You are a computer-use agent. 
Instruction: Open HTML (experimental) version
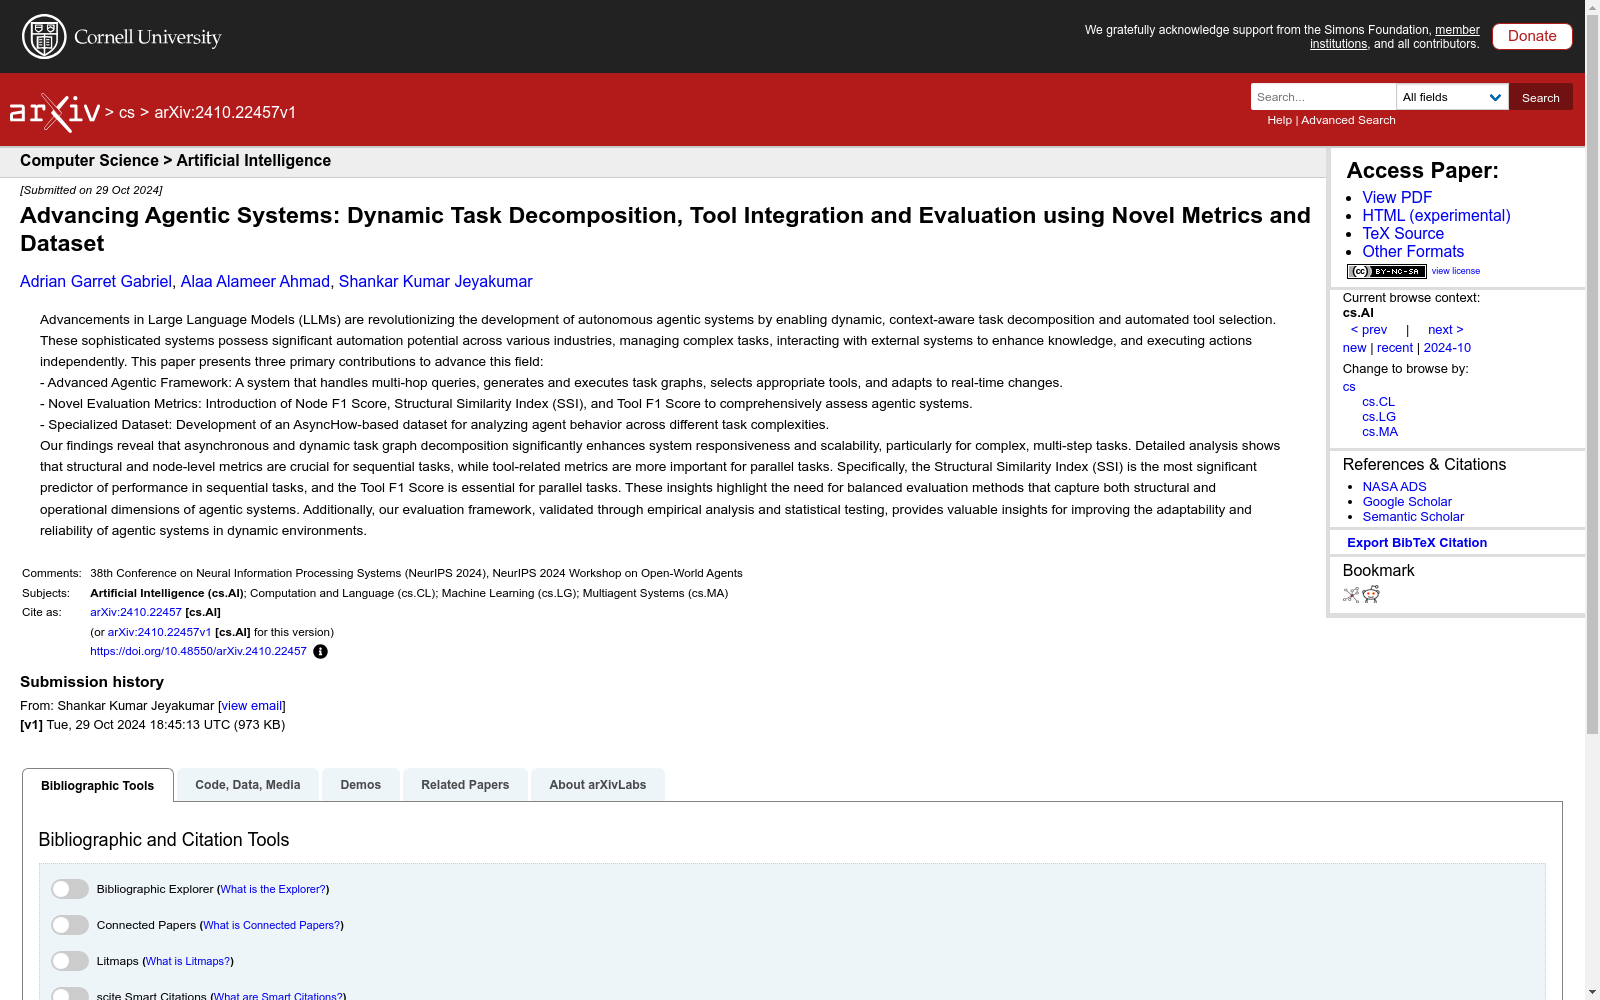1436,216
